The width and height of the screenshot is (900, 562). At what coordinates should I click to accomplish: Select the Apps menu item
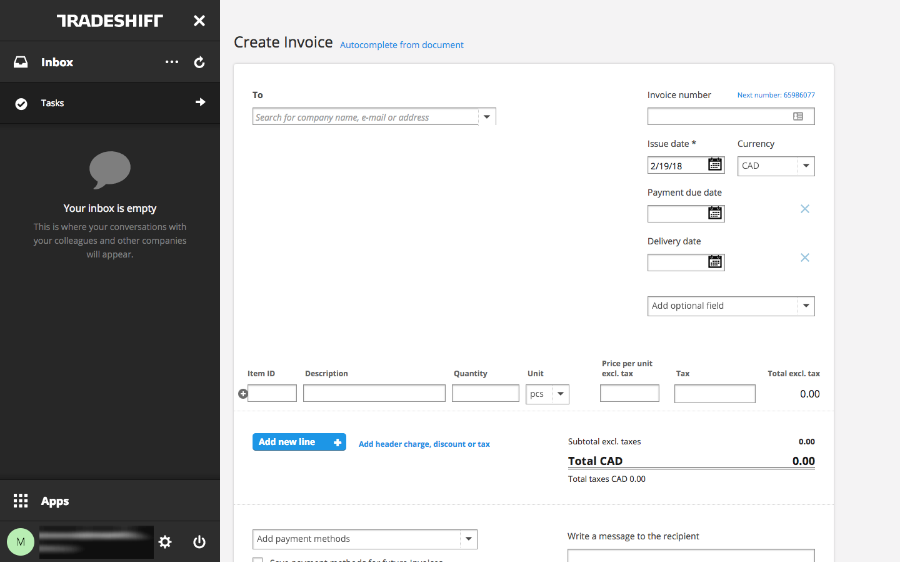tap(110, 501)
